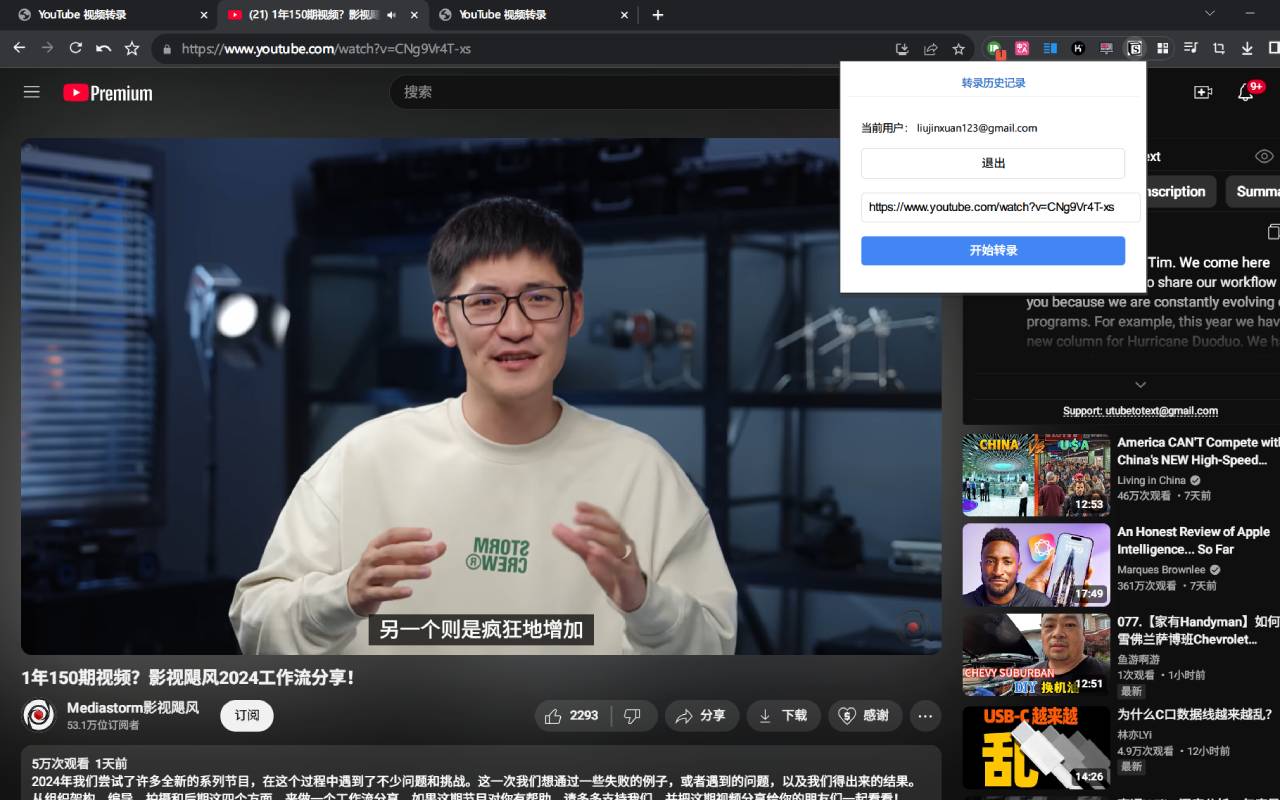Click the YouTube create video icon
Screen dimensions: 1280x800
click(x=1202, y=91)
